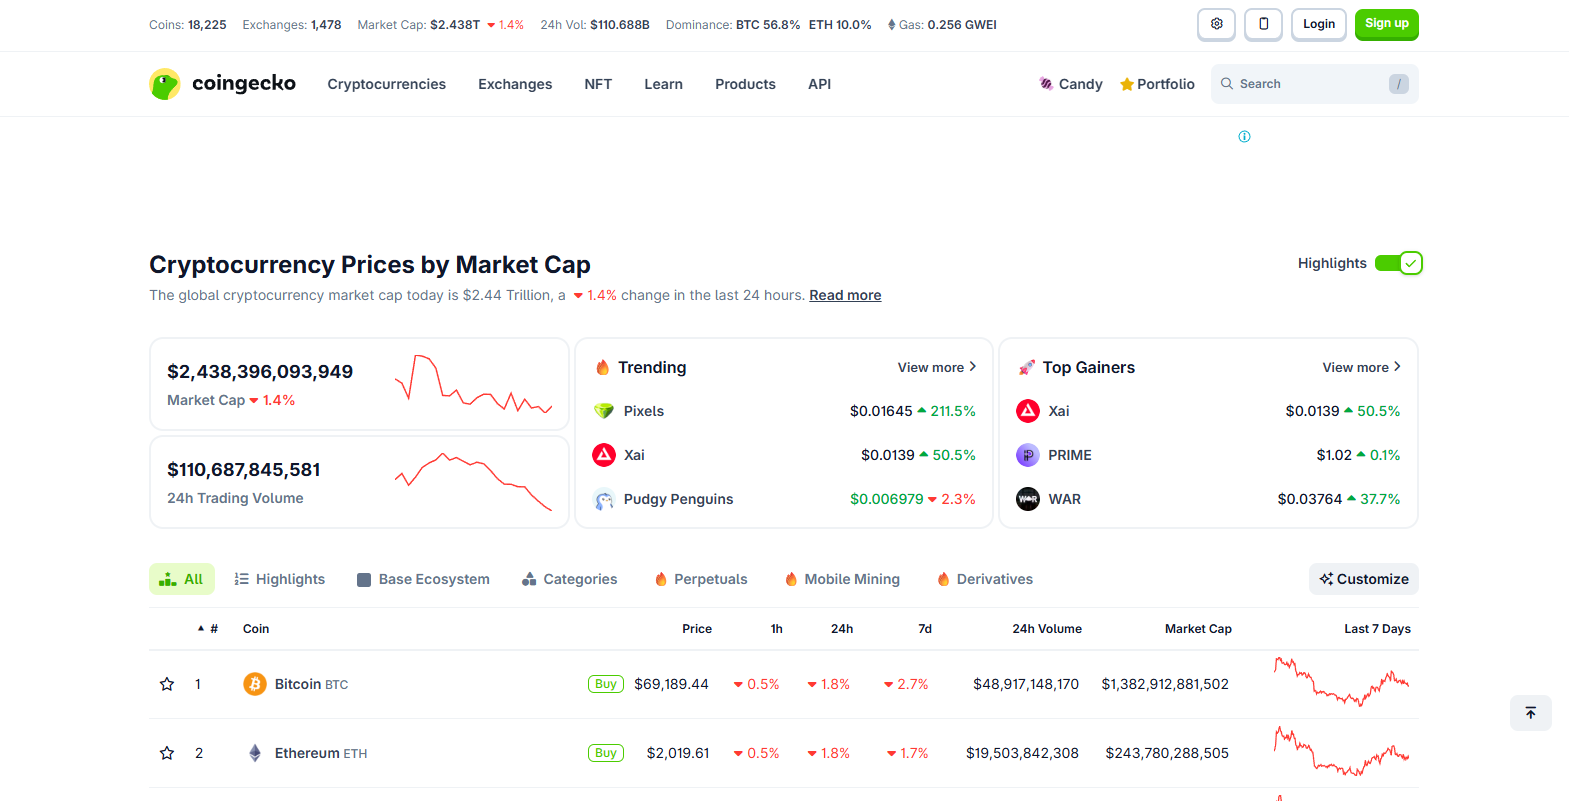Image resolution: width=1569 pixels, height=801 pixels.
Task: Click the PRIME coin icon
Action: pyautogui.click(x=1028, y=455)
